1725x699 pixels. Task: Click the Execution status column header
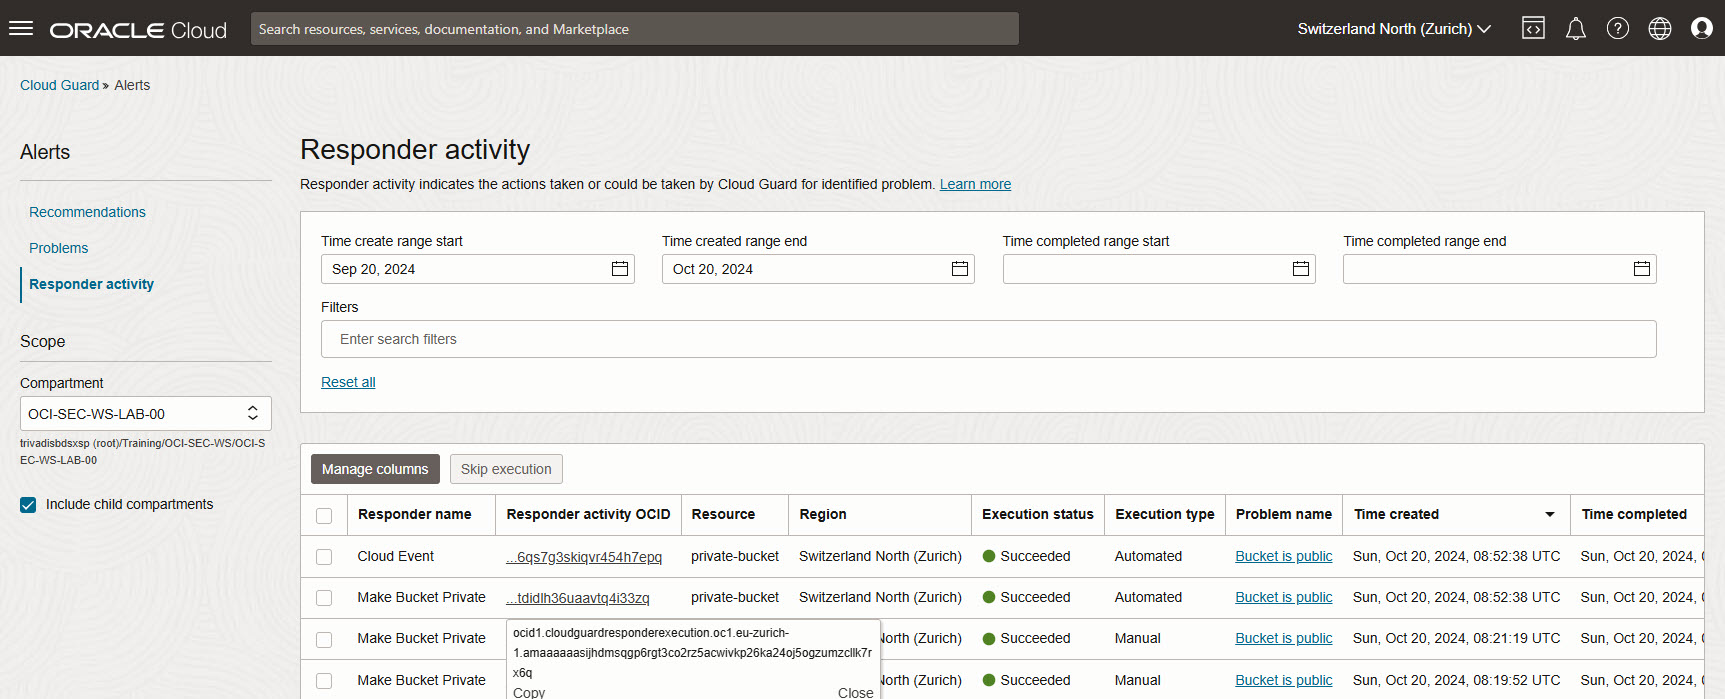click(x=1037, y=514)
